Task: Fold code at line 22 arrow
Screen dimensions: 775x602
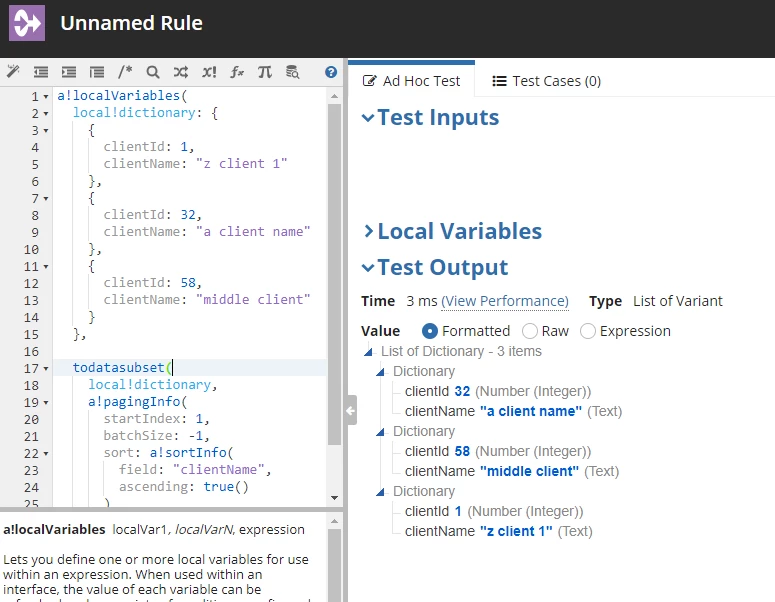Action: (46, 453)
